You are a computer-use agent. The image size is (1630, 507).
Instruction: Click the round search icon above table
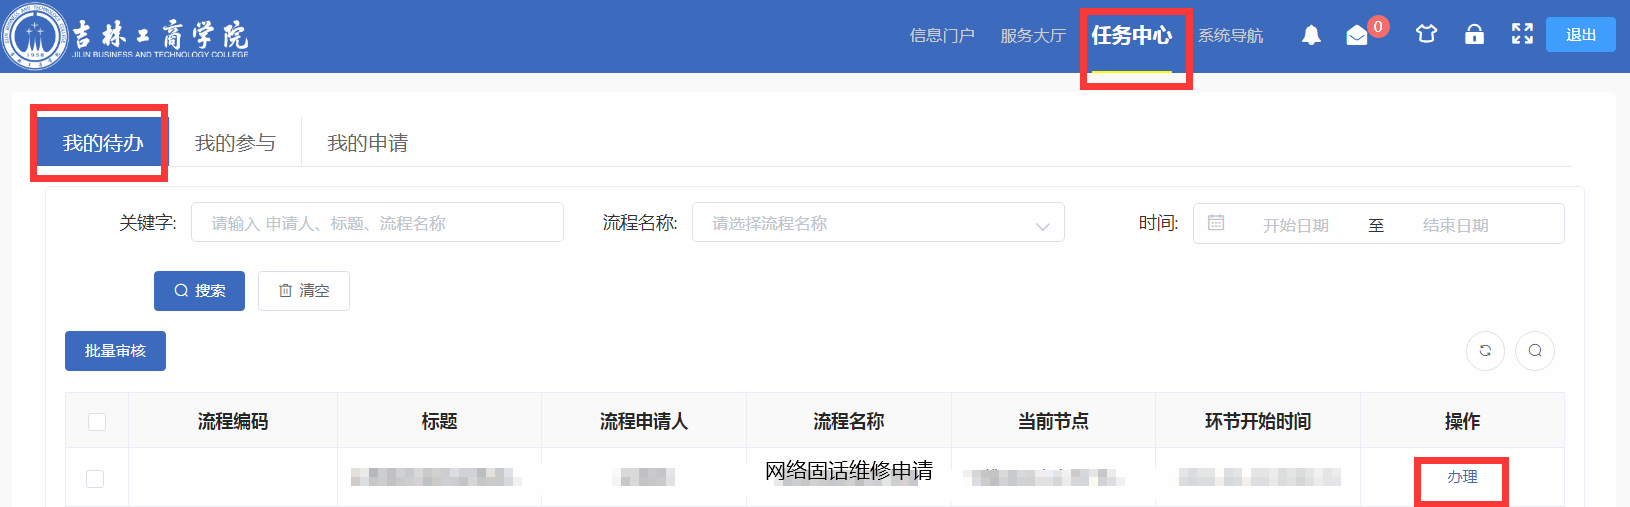coord(1535,351)
